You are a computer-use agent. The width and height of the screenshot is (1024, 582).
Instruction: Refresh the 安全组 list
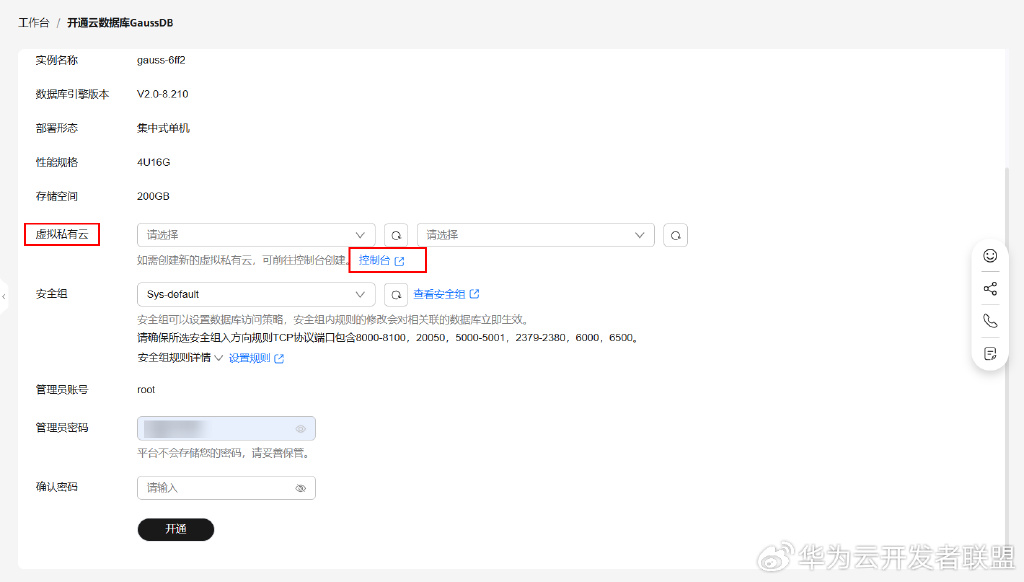coord(396,295)
